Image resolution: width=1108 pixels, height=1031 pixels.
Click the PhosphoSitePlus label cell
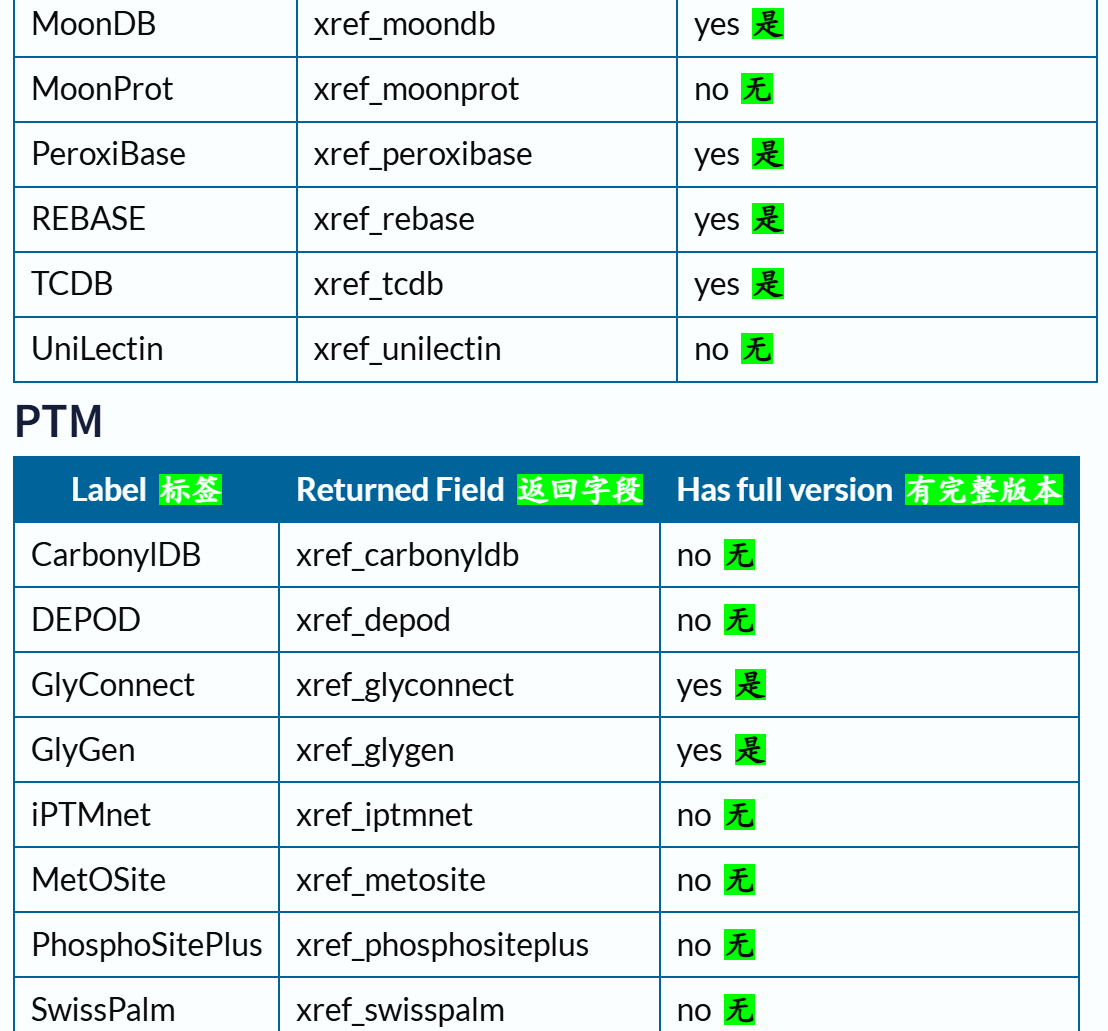pyautogui.click(x=146, y=945)
